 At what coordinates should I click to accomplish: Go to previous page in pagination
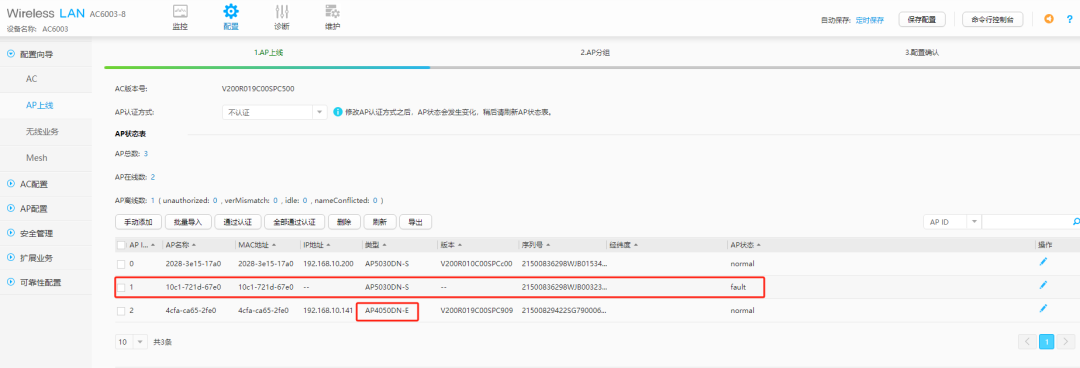pyautogui.click(x=1027, y=341)
